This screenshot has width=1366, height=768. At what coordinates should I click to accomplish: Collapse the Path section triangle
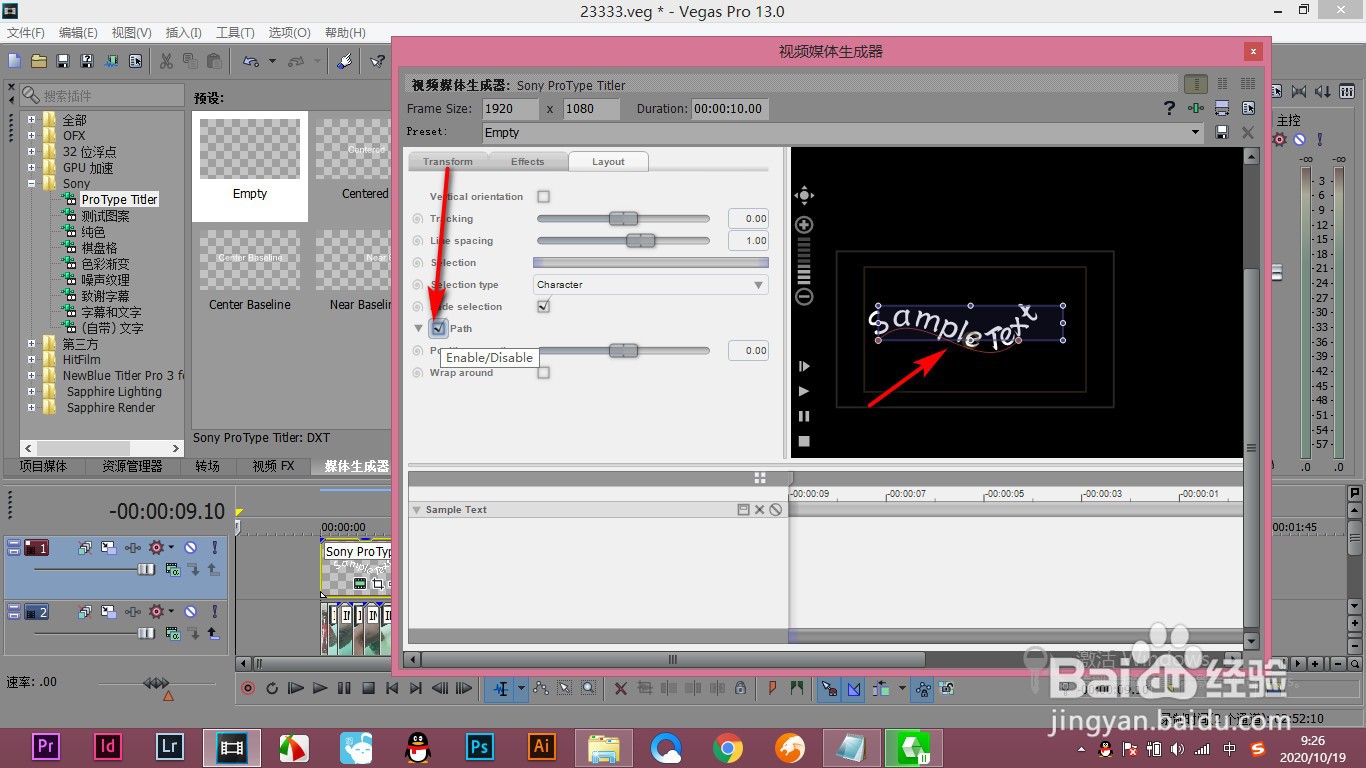pos(419,328)
